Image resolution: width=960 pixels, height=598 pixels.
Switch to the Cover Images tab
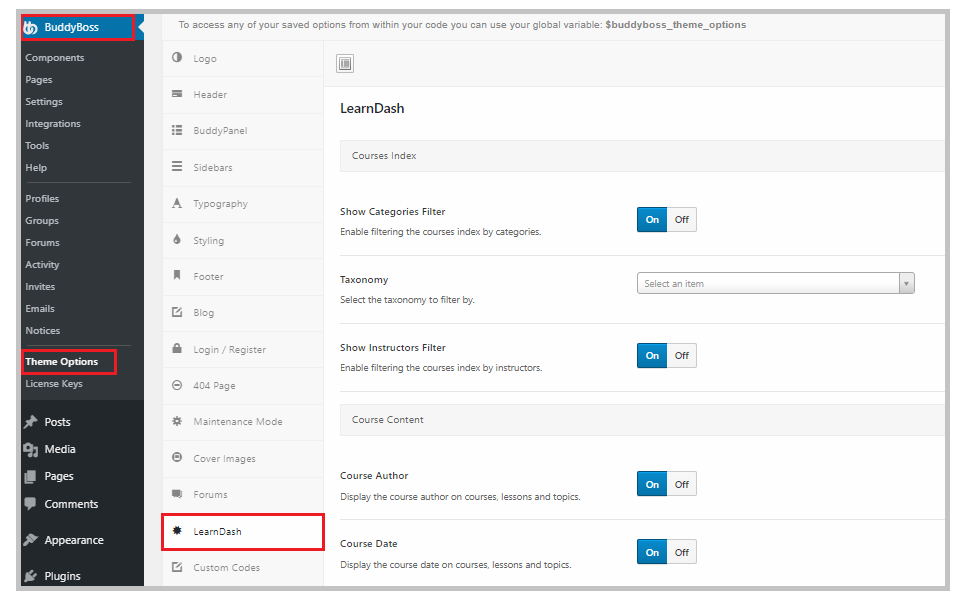[224, 458]
